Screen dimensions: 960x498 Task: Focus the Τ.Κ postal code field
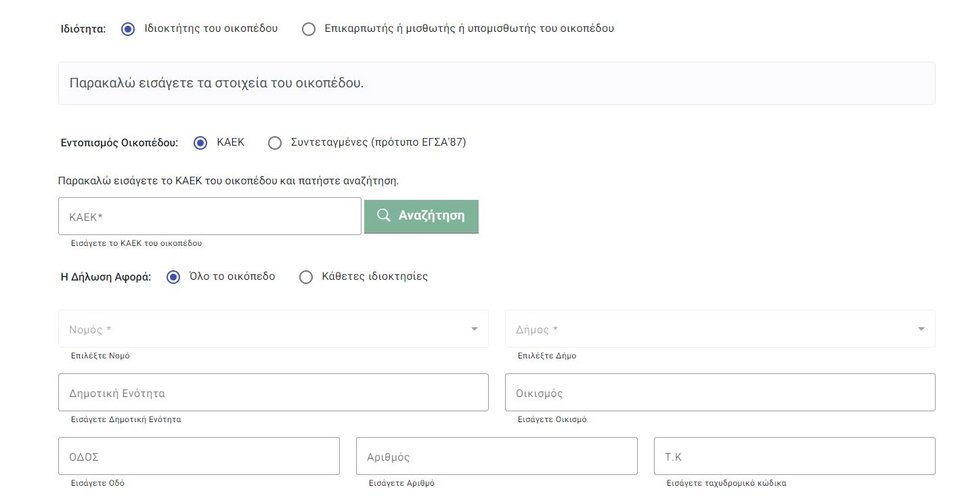pos(794,456)
